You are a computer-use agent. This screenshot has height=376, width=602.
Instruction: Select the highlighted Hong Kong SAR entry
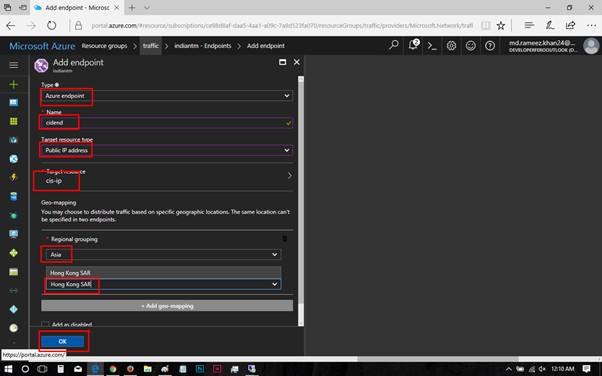[x=163, y=273]
